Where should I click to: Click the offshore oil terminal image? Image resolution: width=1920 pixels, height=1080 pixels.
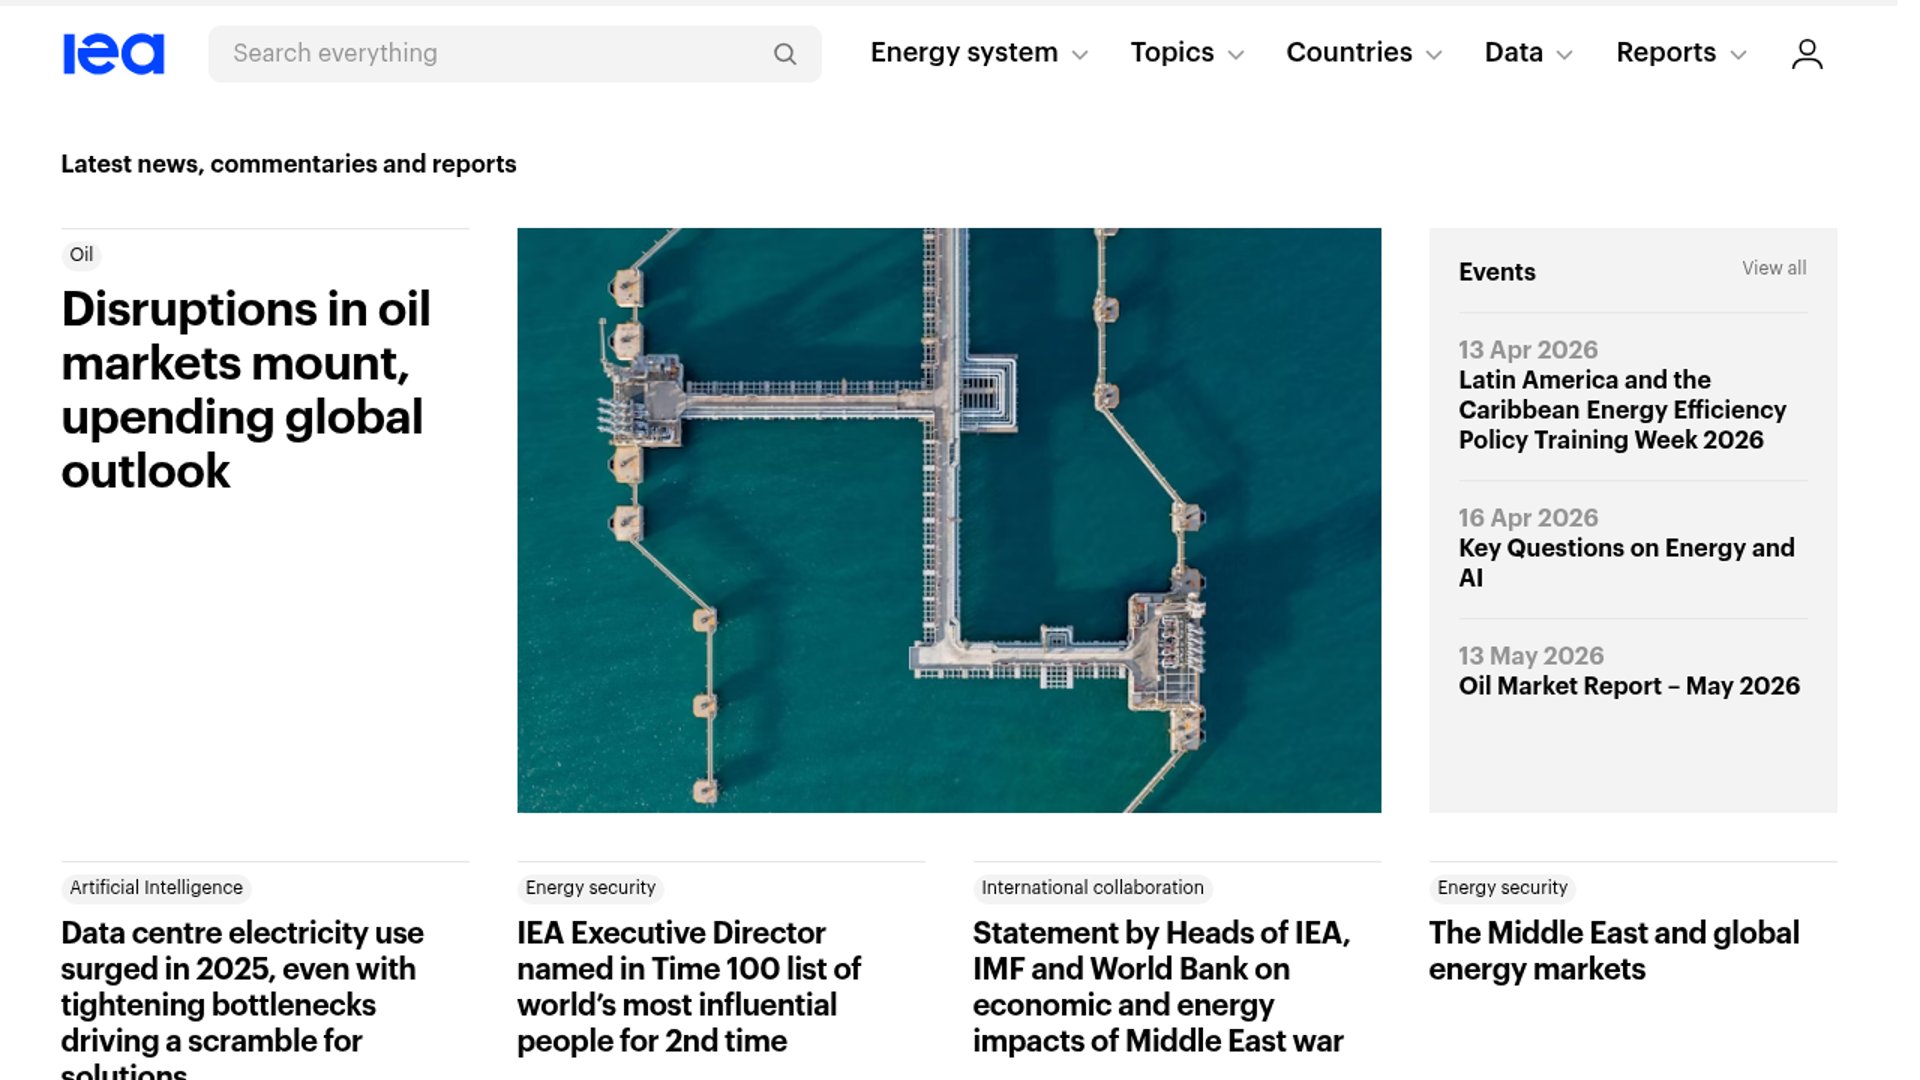click(948, 520)
